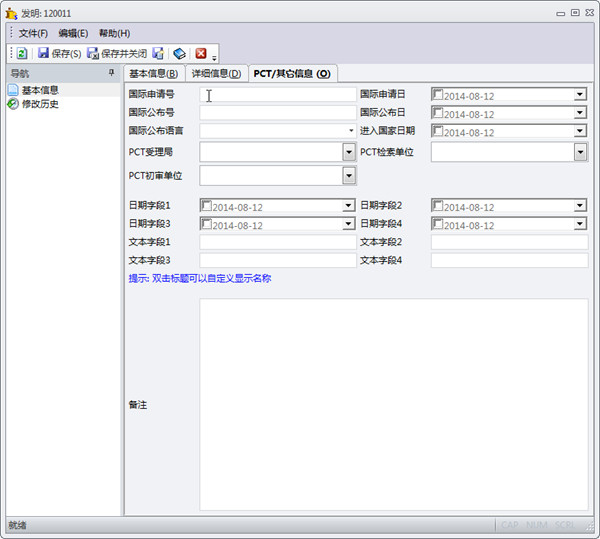This screenshot has height=539, width=600.
Task: Click the 修改历史 history icon in navigation
Action: [x=13, y=104]
